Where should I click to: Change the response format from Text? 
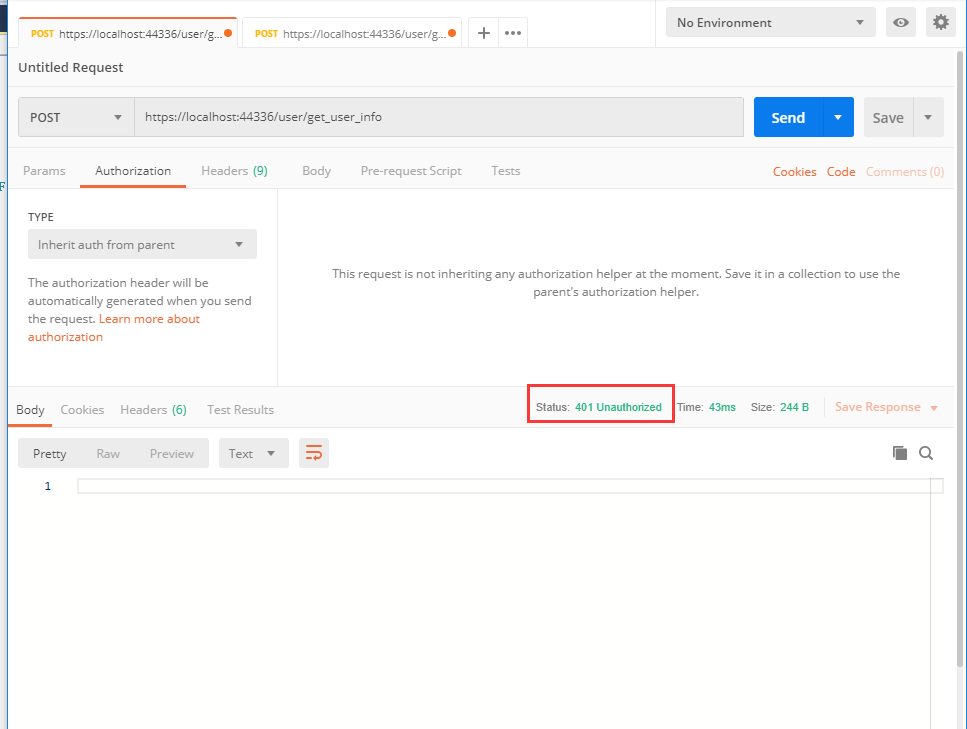[x=253, y=452]
